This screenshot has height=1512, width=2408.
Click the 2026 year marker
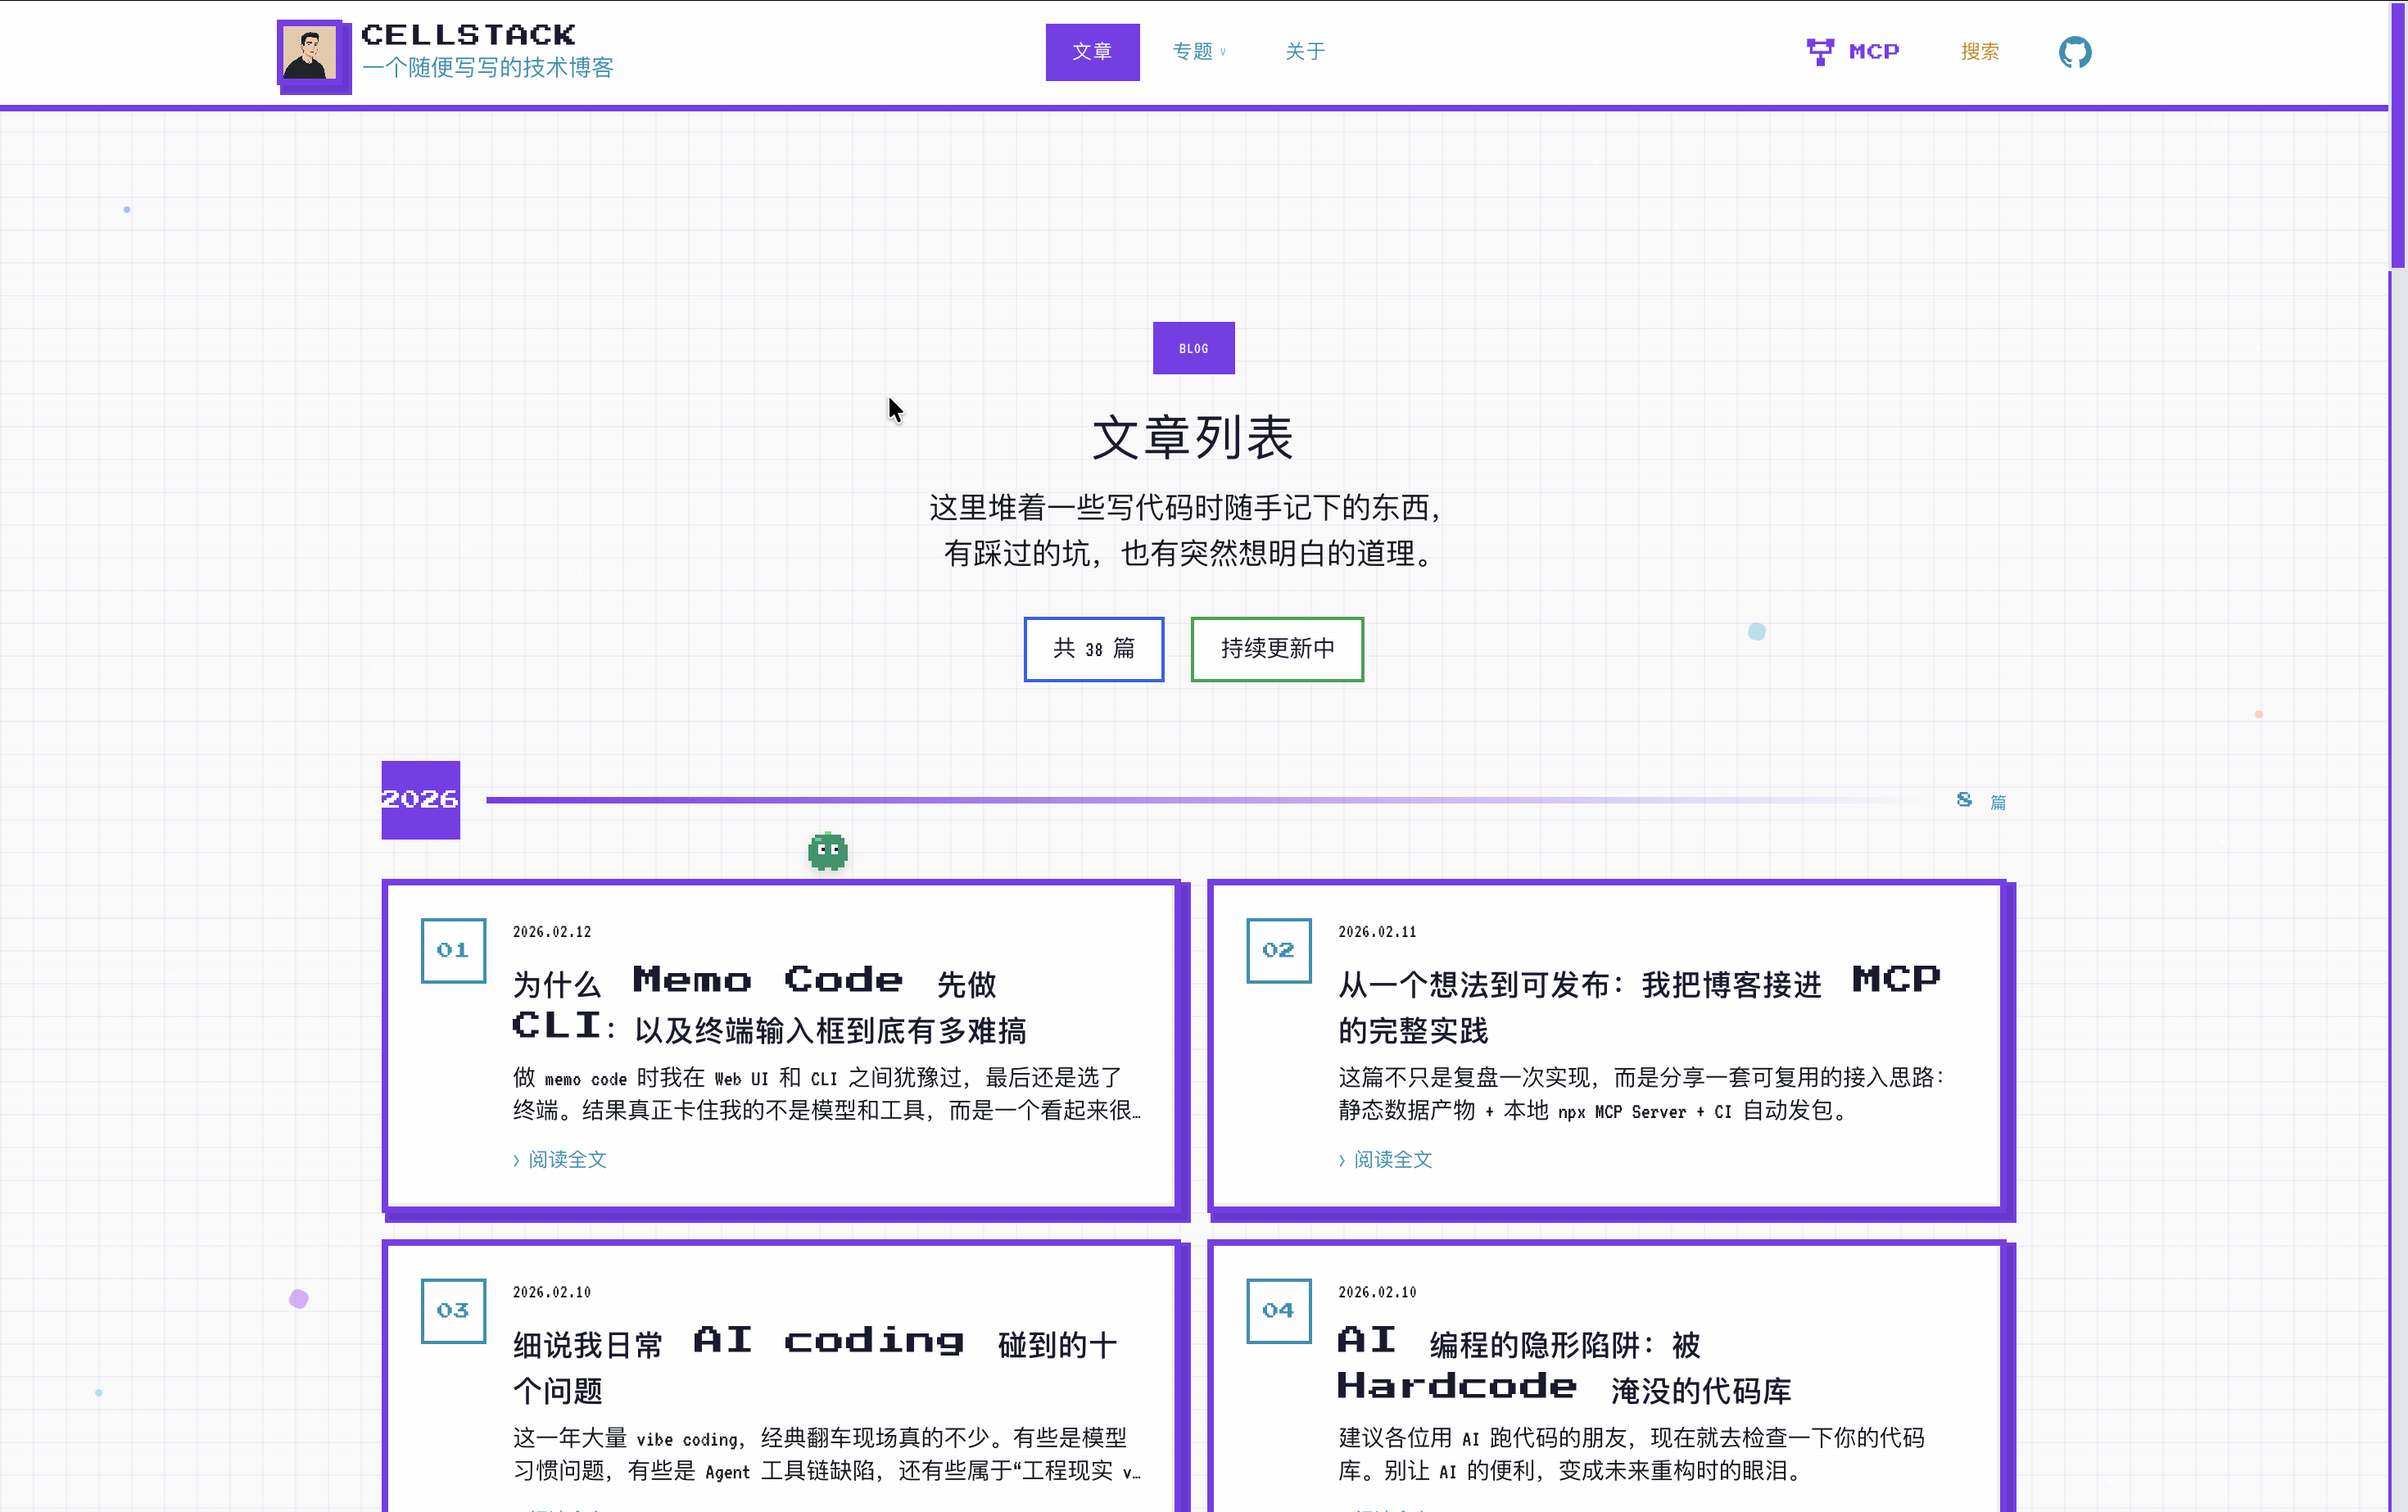click(x=420, y=799)
